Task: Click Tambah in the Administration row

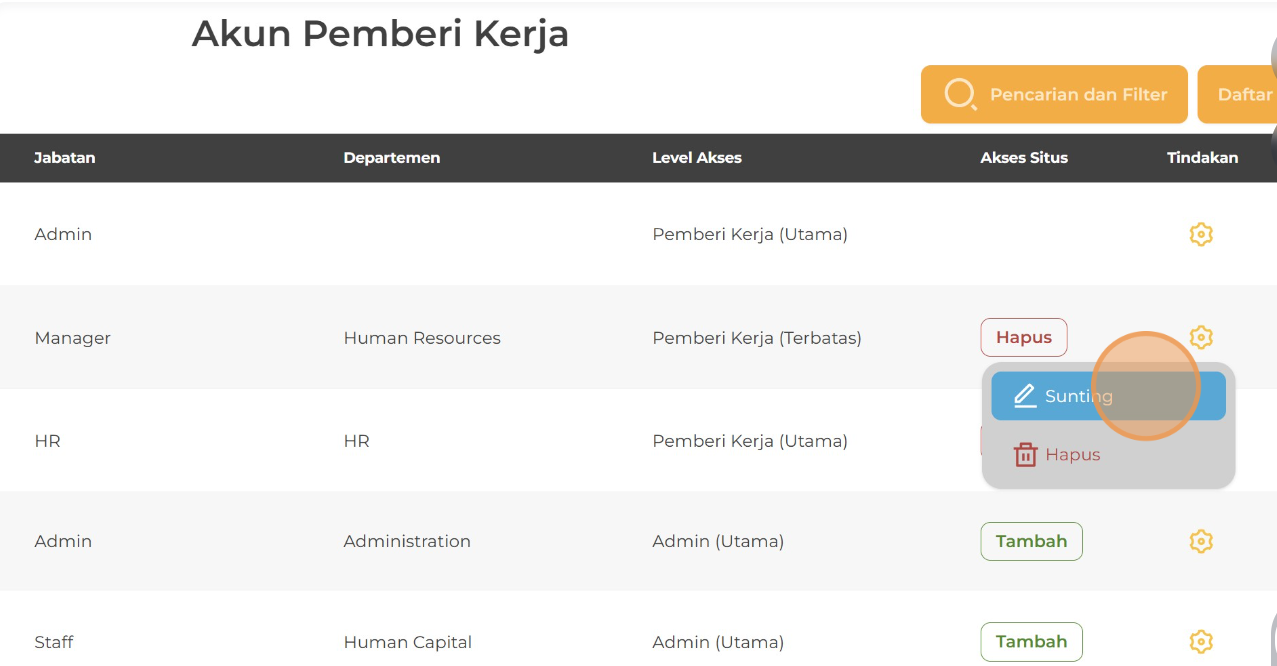Action: (1031, 541)
